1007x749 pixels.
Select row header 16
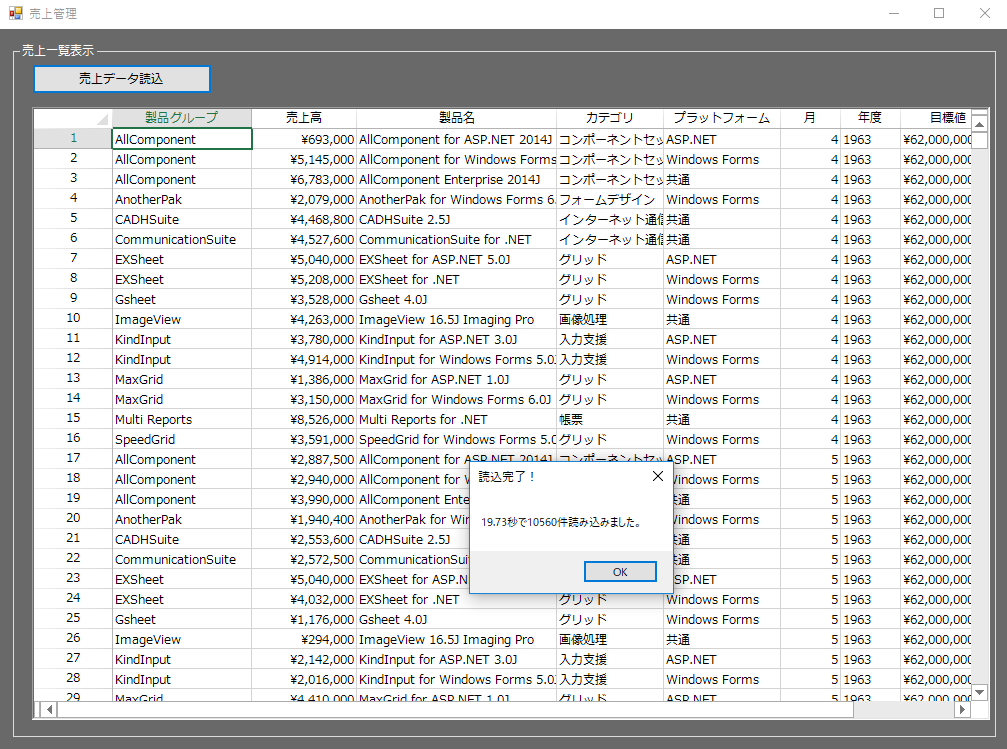tap(73, 439)
